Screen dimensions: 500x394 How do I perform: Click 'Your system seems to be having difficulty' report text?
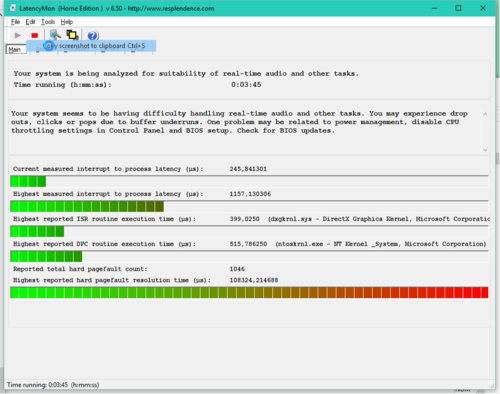[239, 122]
